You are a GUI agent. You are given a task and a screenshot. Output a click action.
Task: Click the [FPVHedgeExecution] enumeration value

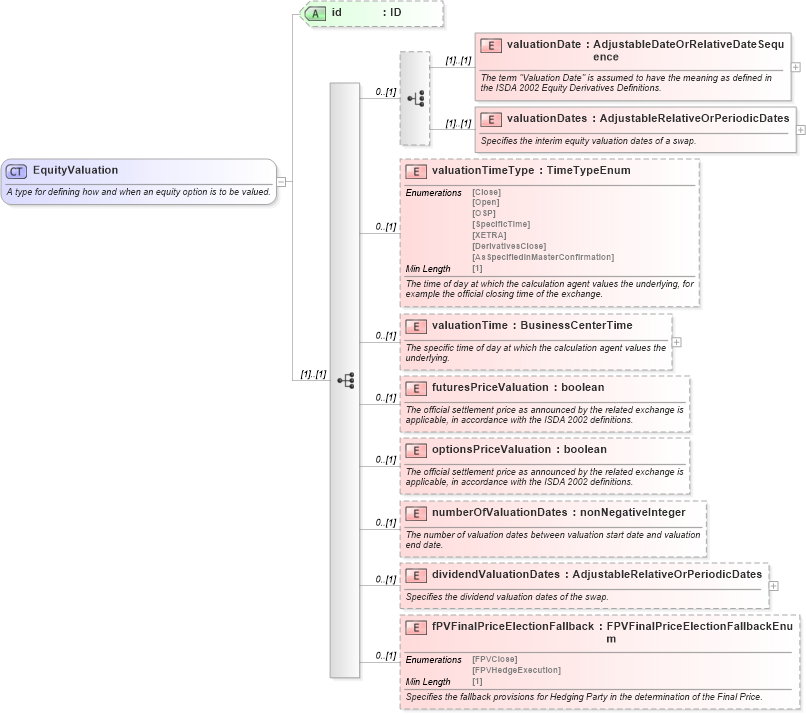[x=517, y=670]
